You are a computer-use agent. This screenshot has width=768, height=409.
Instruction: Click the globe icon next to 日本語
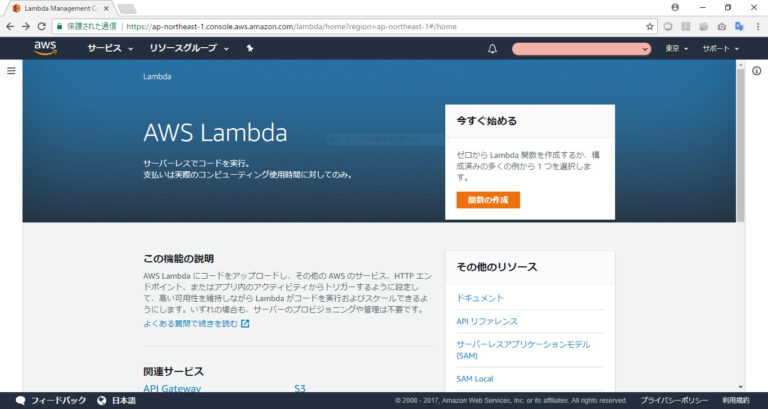click(102, 400)
